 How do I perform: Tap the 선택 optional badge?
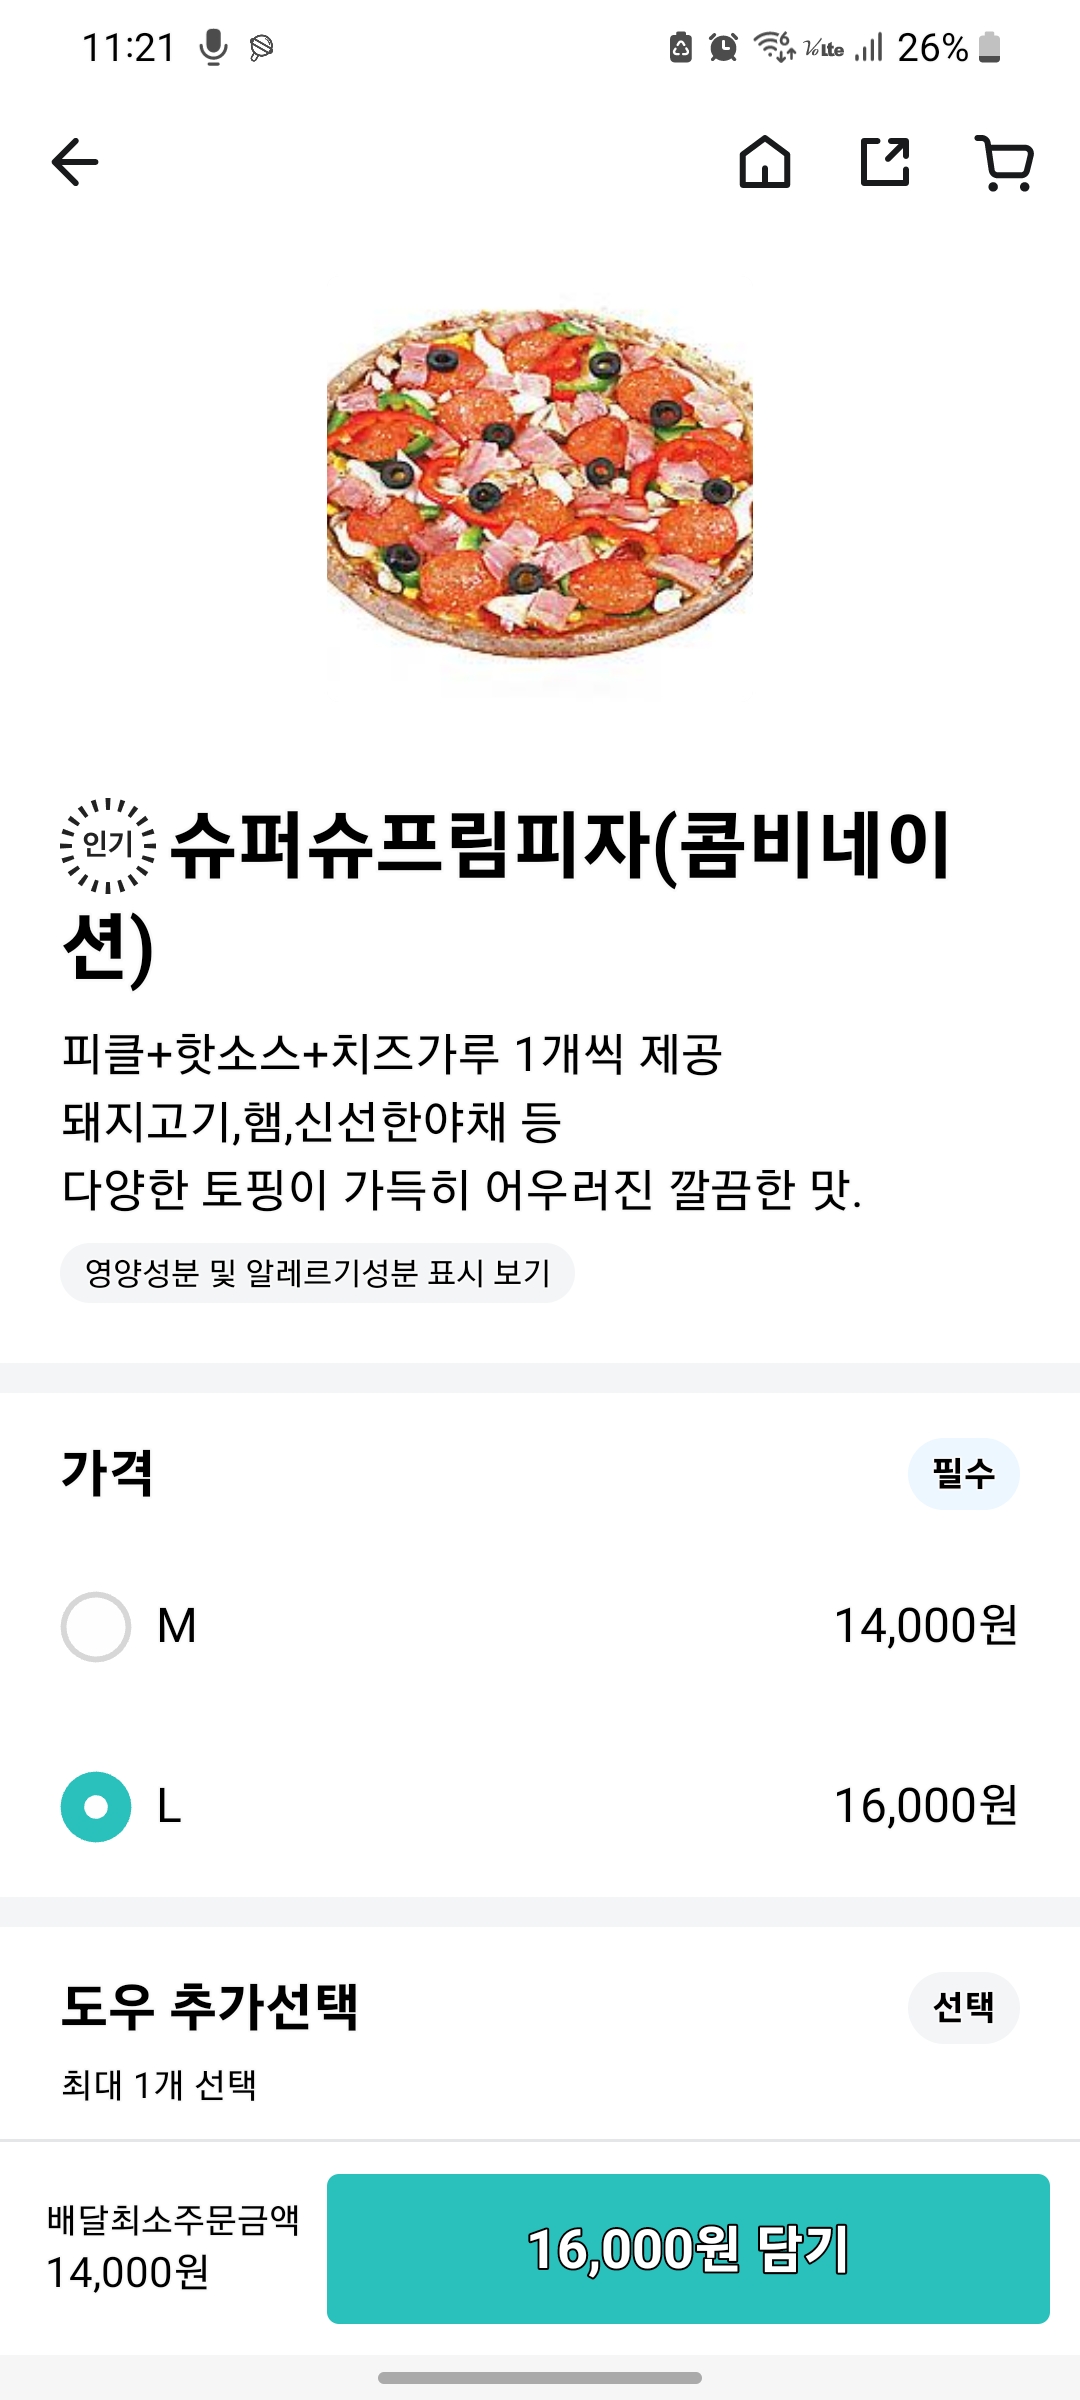click(963, 2007)
